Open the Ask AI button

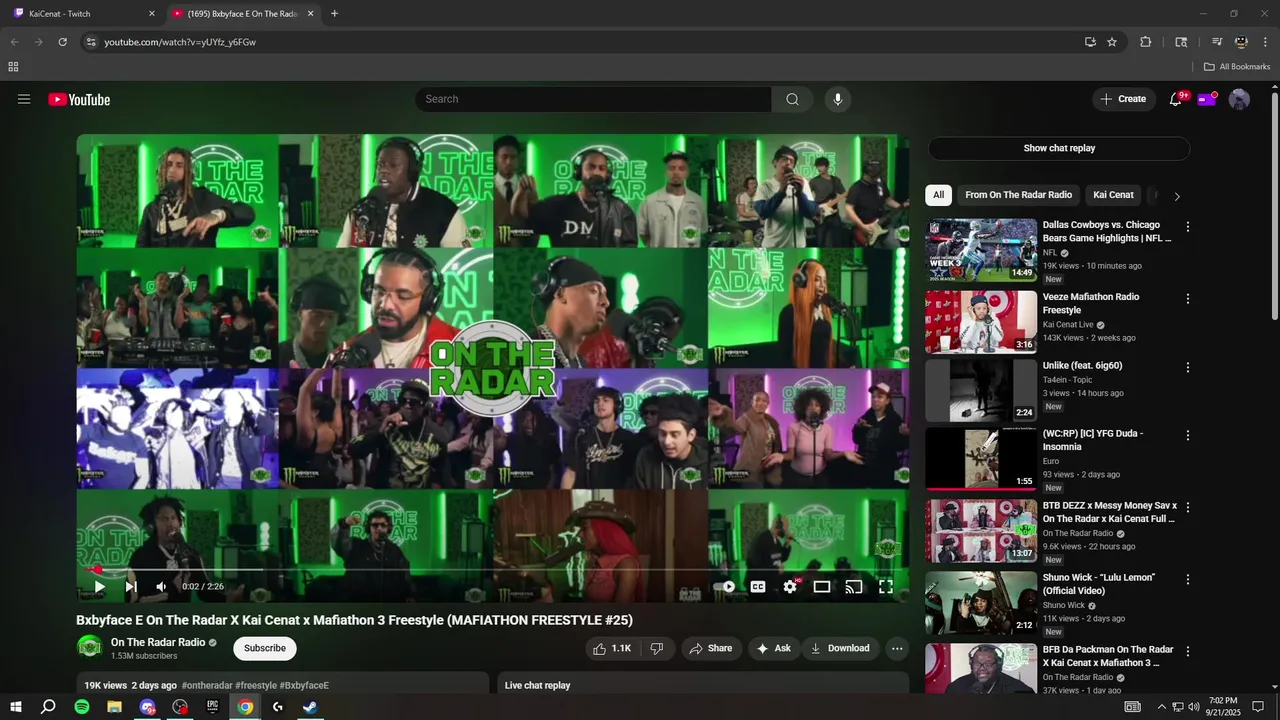[774, 648]
